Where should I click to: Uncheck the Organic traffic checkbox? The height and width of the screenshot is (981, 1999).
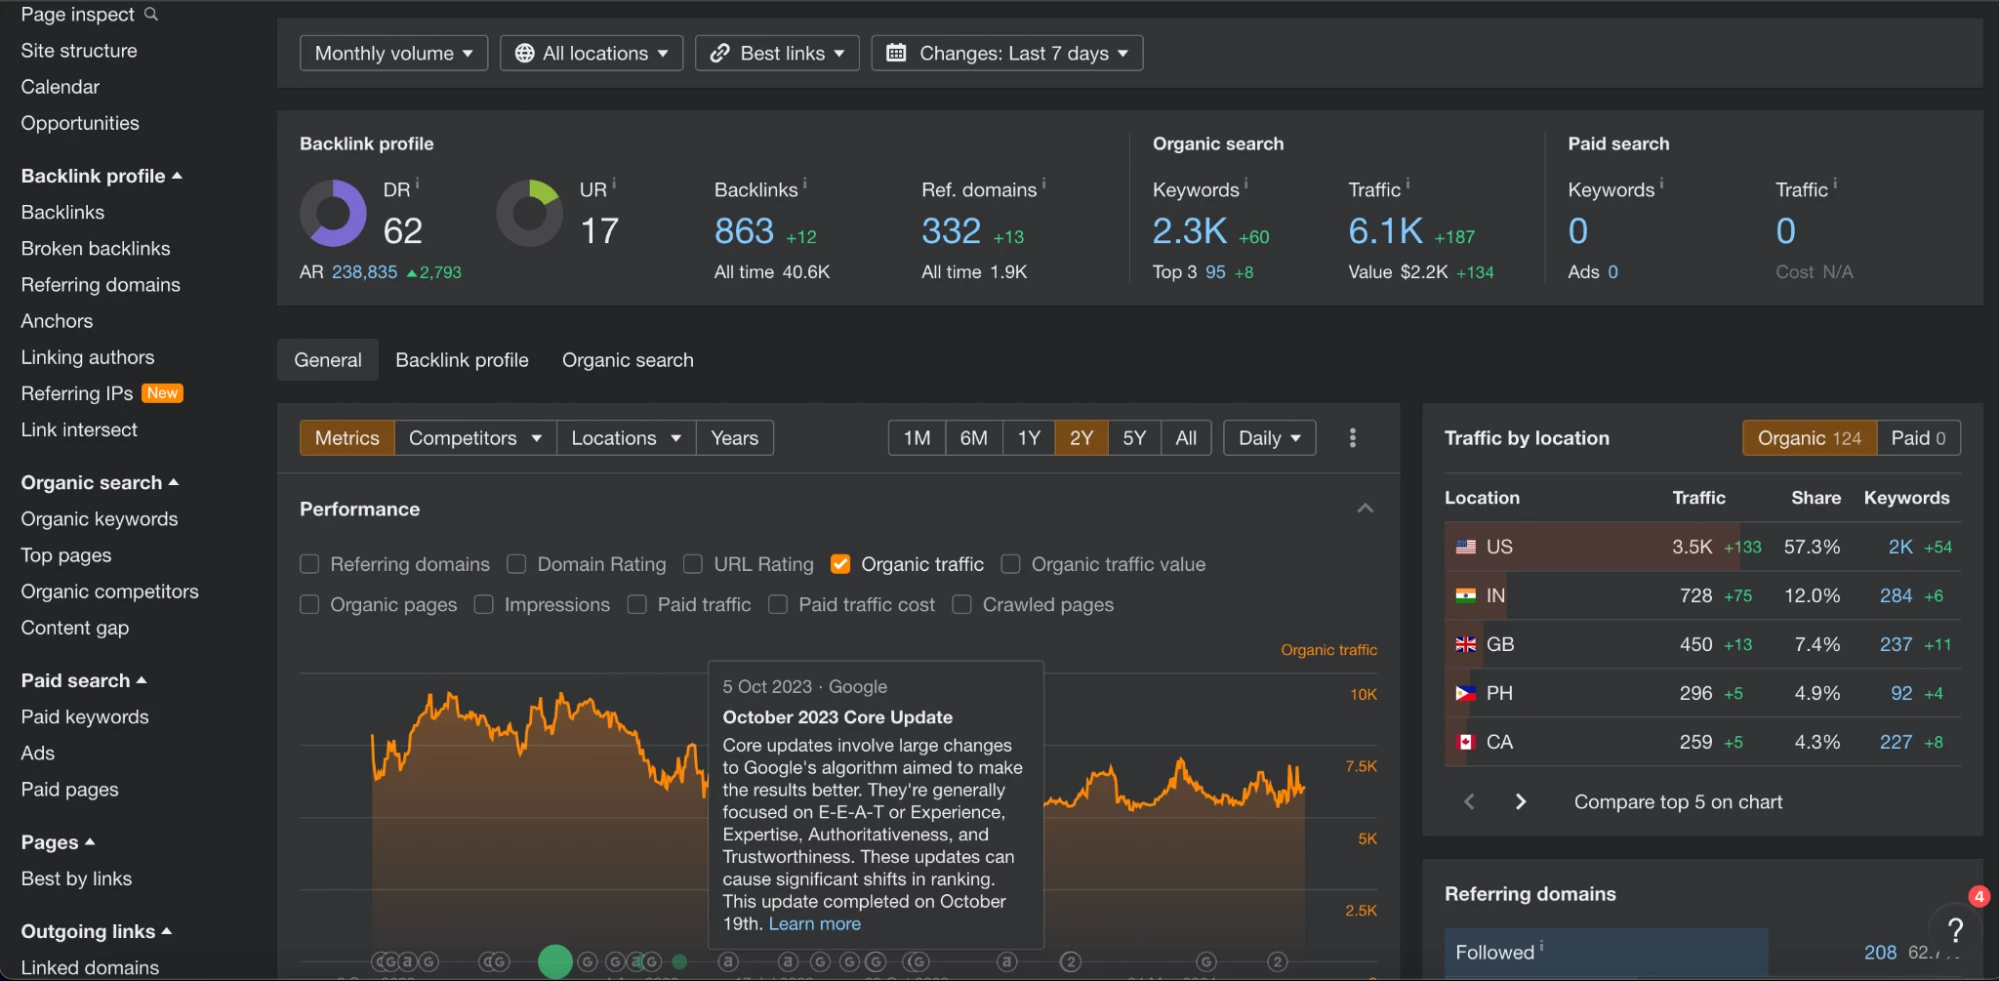click(x=840, y=564)
